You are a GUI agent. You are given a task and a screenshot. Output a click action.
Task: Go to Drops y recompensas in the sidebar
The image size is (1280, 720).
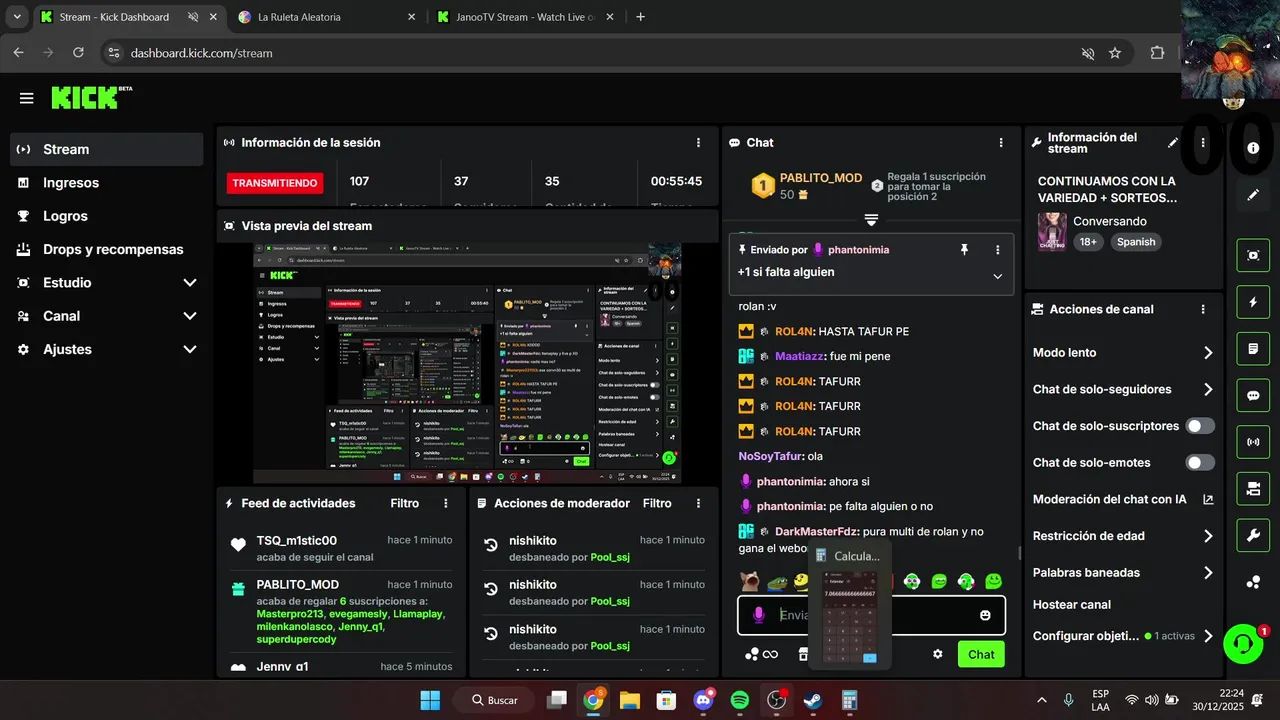[107, 249]
